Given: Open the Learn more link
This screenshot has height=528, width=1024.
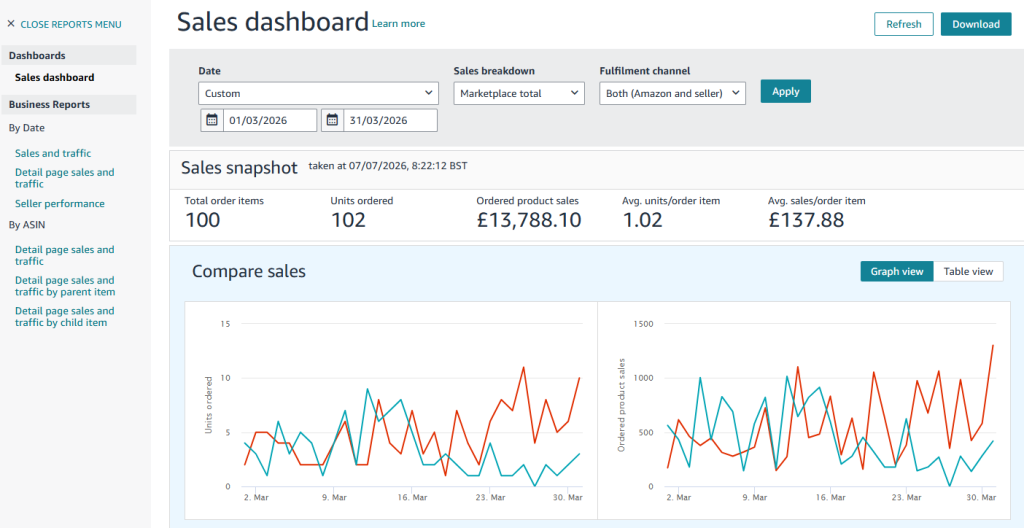Looking at the screenshot, I should point(398,24).
